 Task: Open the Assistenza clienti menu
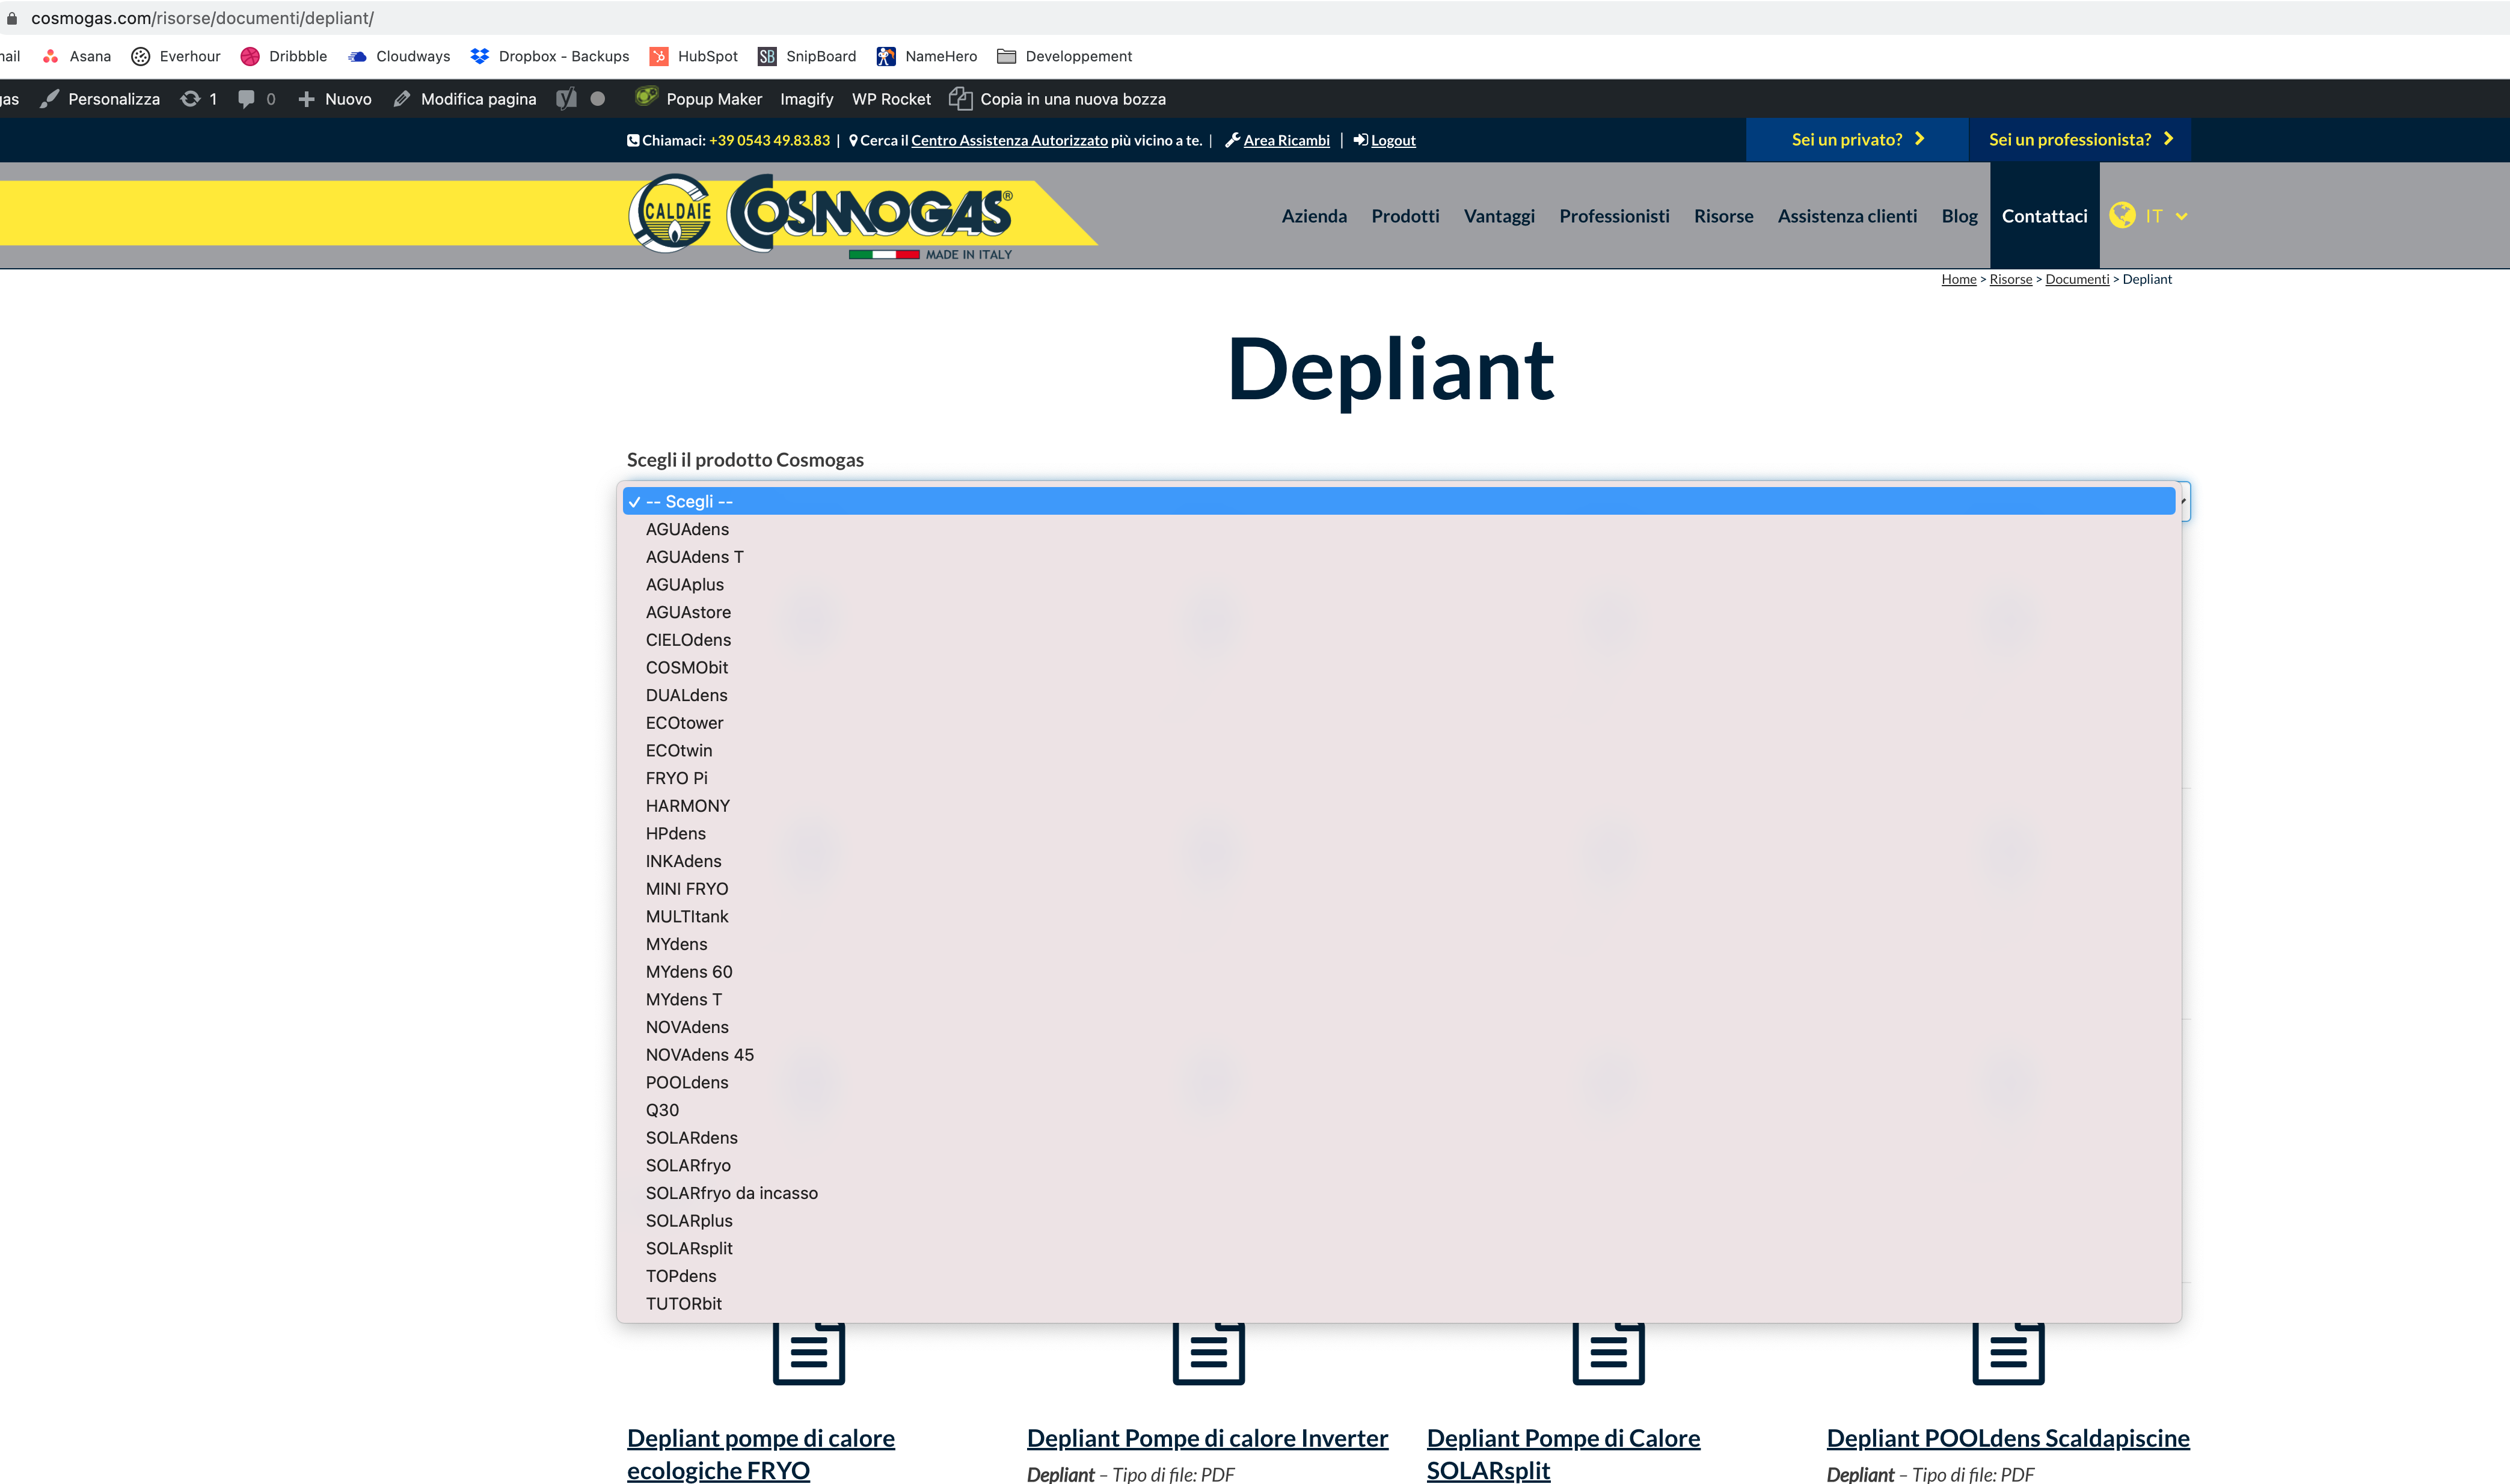1847,216
